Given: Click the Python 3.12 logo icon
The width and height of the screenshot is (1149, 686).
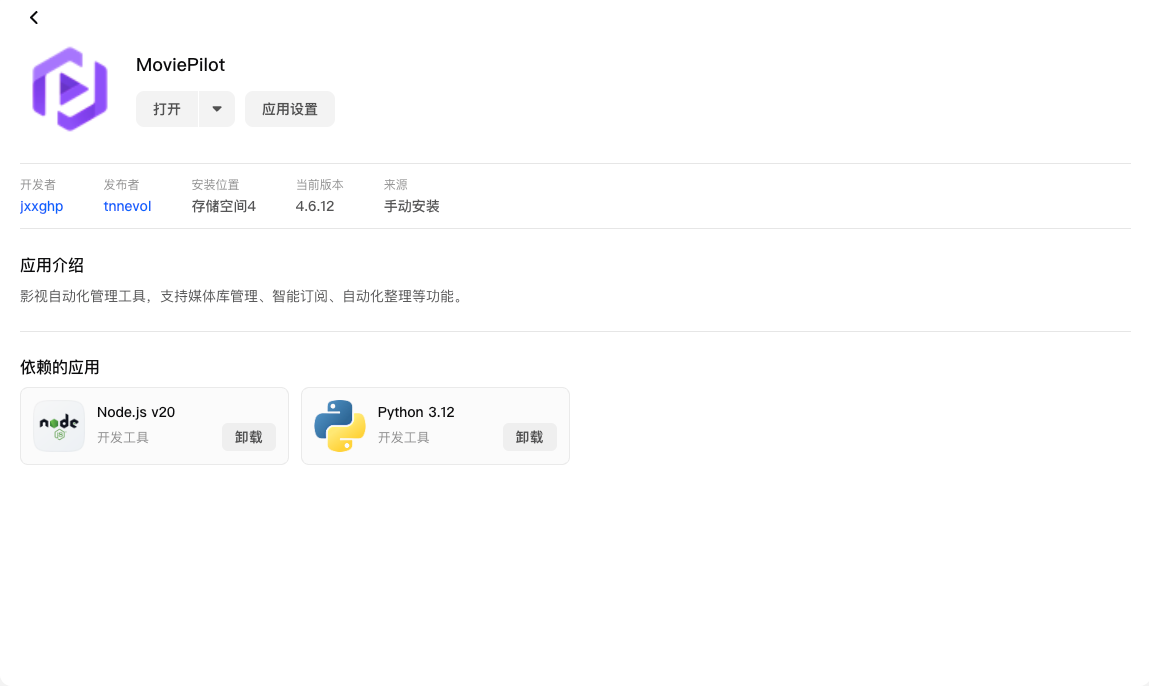Looking at the screenshot, I should 340,426.
